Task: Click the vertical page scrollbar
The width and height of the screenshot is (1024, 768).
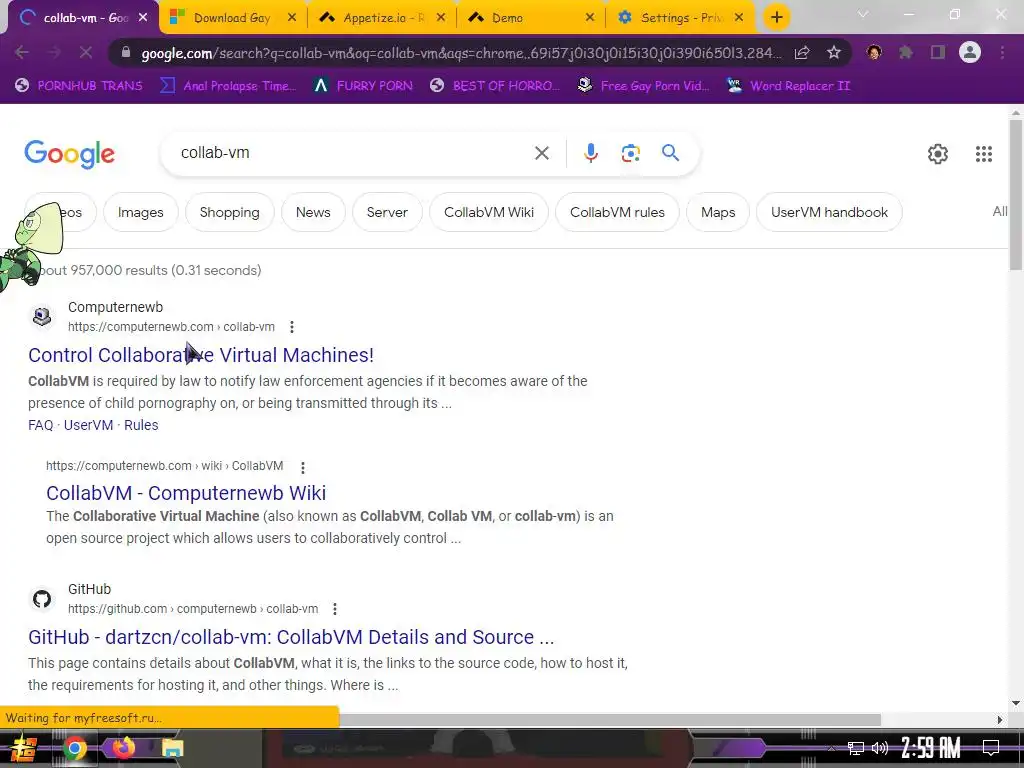Action: coord(1016,196)
